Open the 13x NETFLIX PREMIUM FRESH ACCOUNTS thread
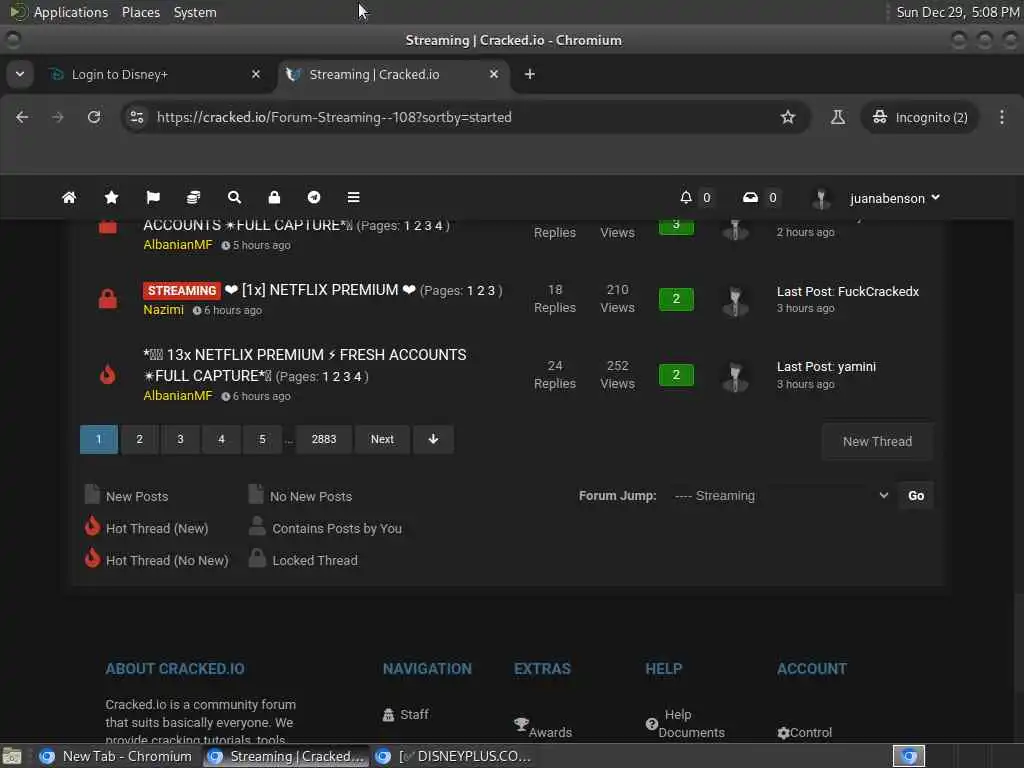Viewport: 1024px width, 768px height. [x=305, y=365]
